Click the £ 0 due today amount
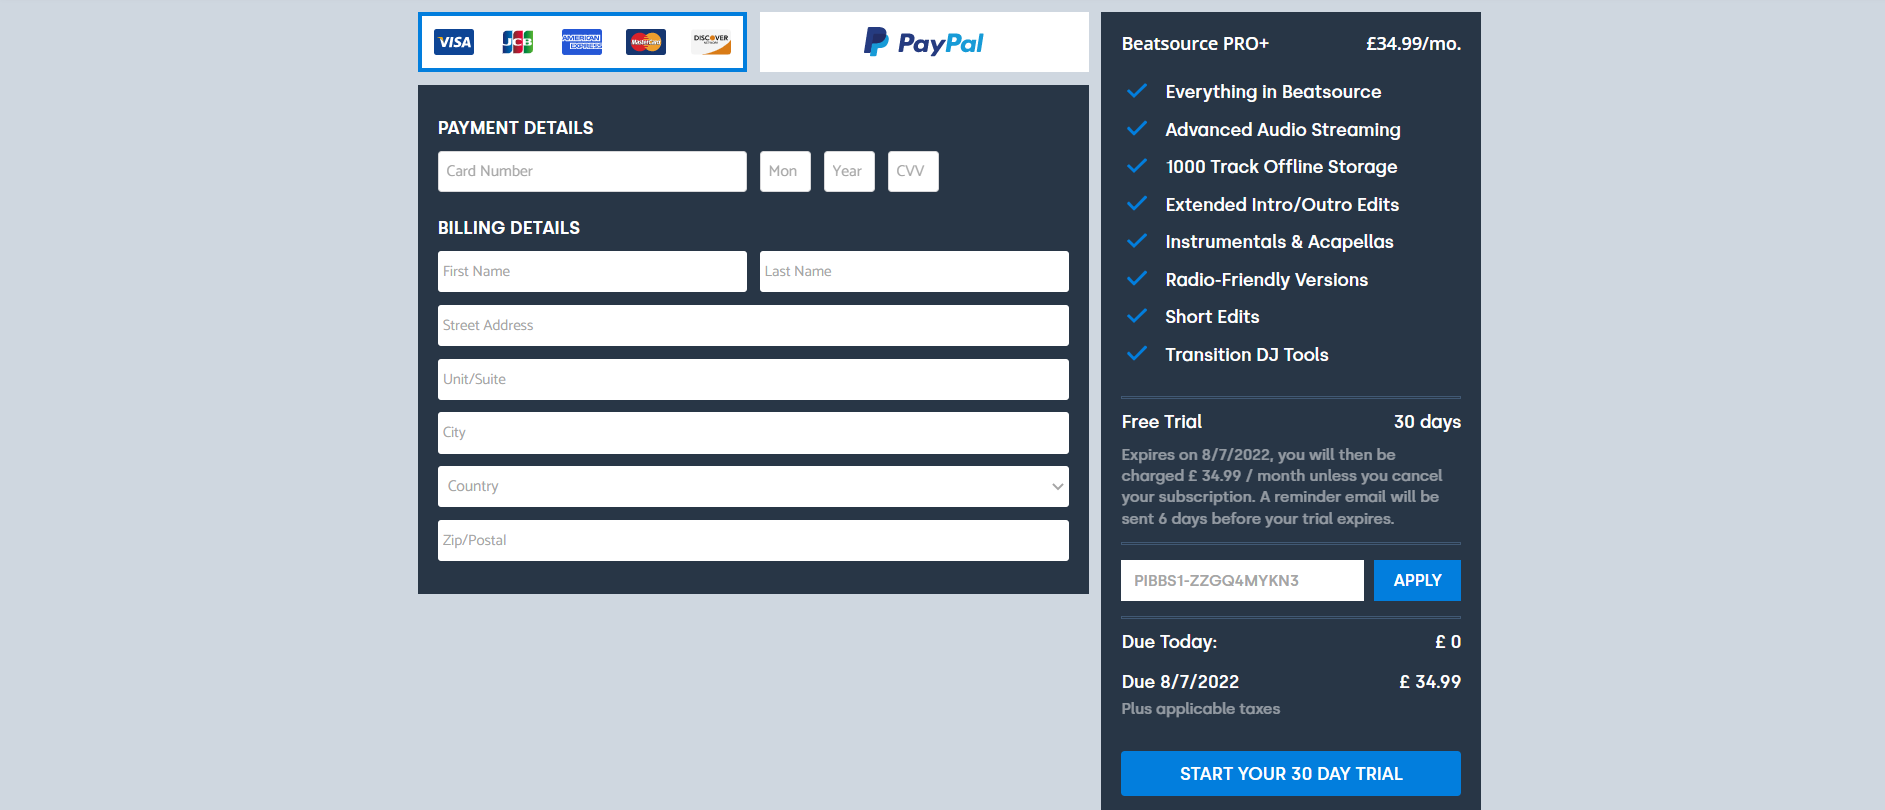This screenshot has height=810, width=1885. tap(1448, 642)
